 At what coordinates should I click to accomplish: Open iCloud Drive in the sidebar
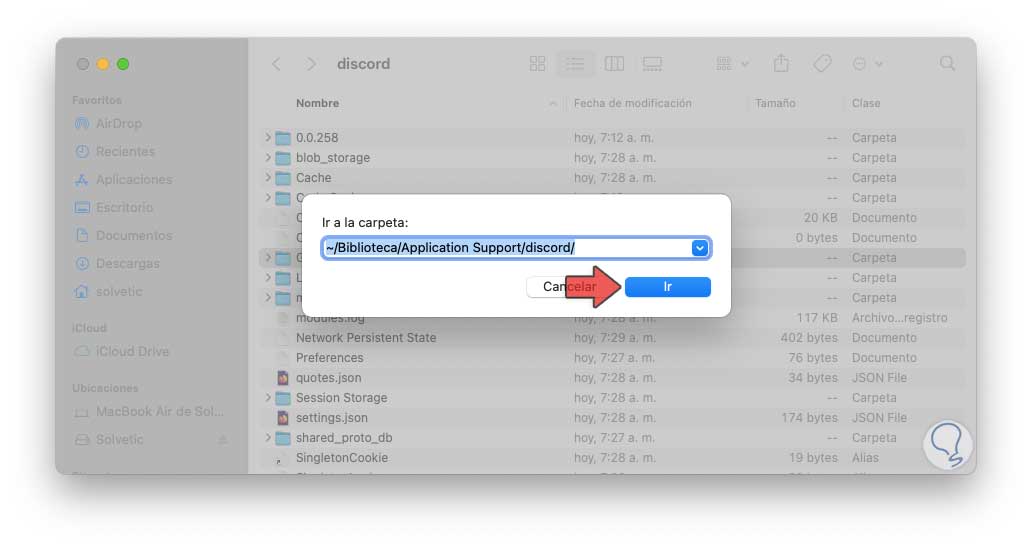[122, 351]
